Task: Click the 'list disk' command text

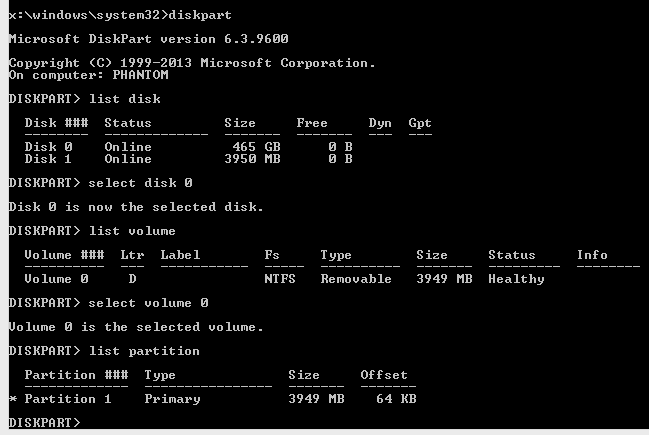Action: tap(125, 99)
